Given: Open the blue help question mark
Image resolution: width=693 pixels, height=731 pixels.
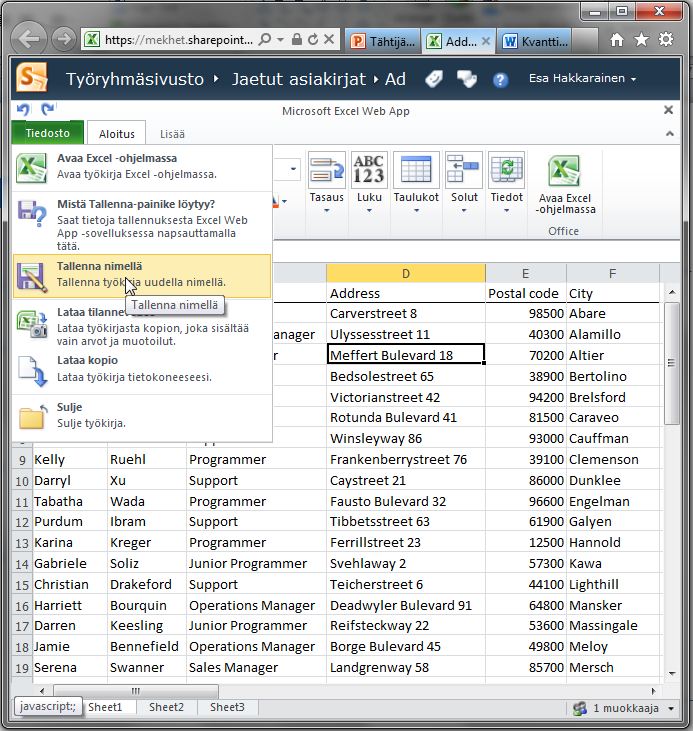Looking at the screenshot, I should [x=500, y=80].
